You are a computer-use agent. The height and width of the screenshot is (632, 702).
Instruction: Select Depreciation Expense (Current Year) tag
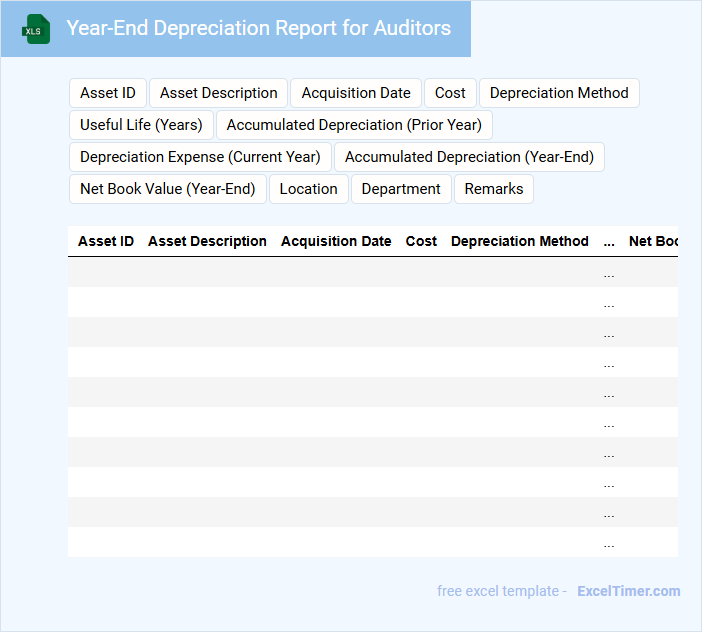click(200, 157)
